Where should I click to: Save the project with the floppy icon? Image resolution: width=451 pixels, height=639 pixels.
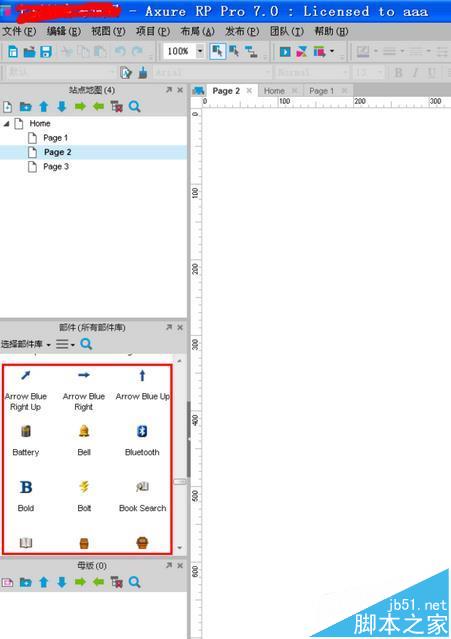[x=46, y=52]
